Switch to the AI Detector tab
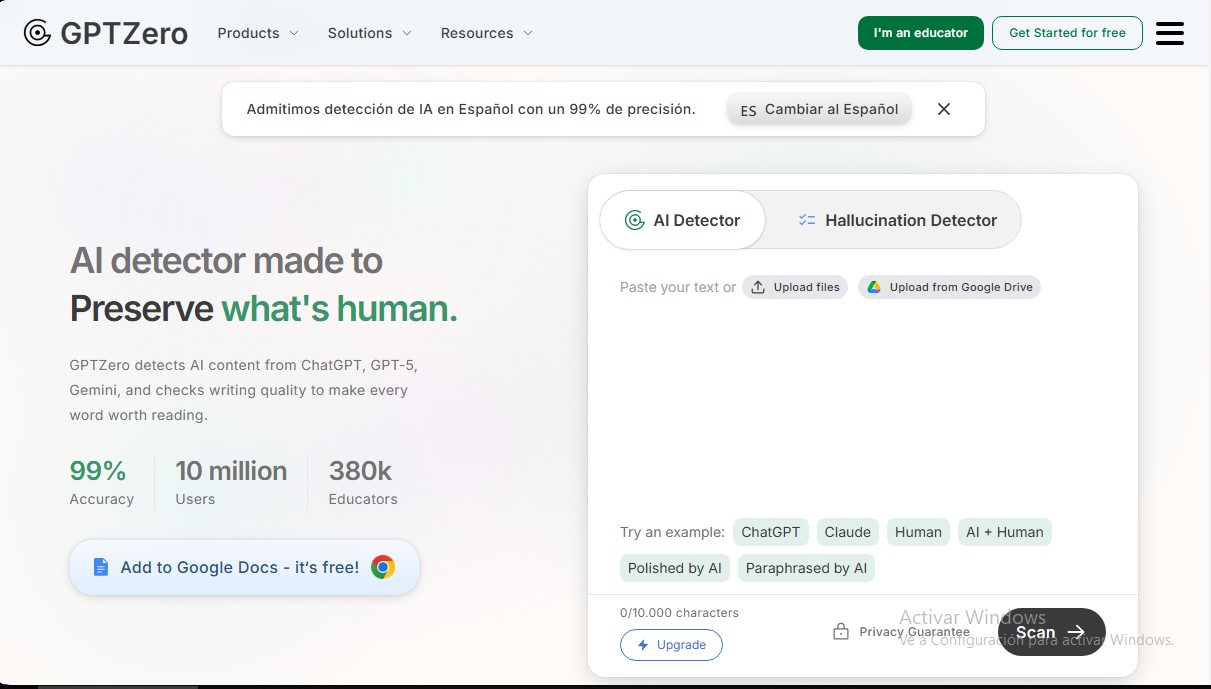The image size is (1211, 689). 682,220
